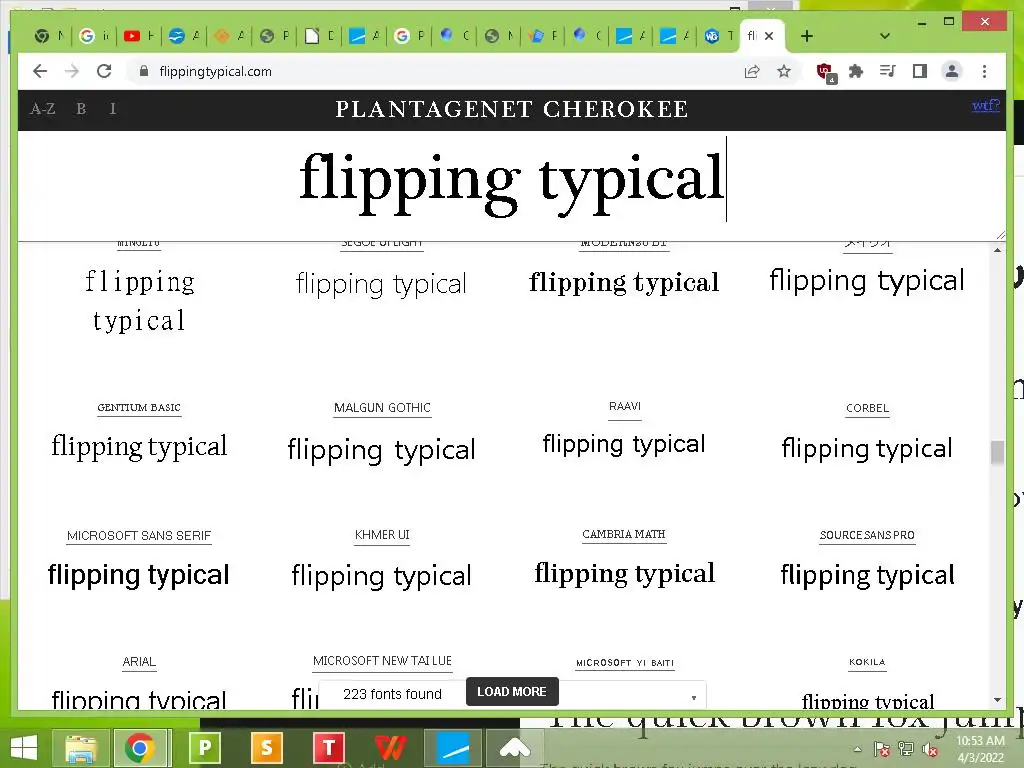Load more fonts with LOAD MORE button
The width and height of the screenshot is (1024, 768).
point(512,692)
